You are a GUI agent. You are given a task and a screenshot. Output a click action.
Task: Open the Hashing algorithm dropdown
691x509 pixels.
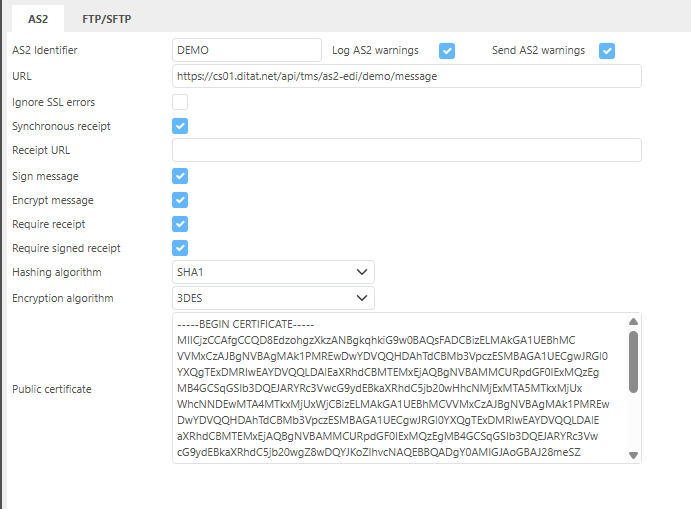tap(272, 272)
